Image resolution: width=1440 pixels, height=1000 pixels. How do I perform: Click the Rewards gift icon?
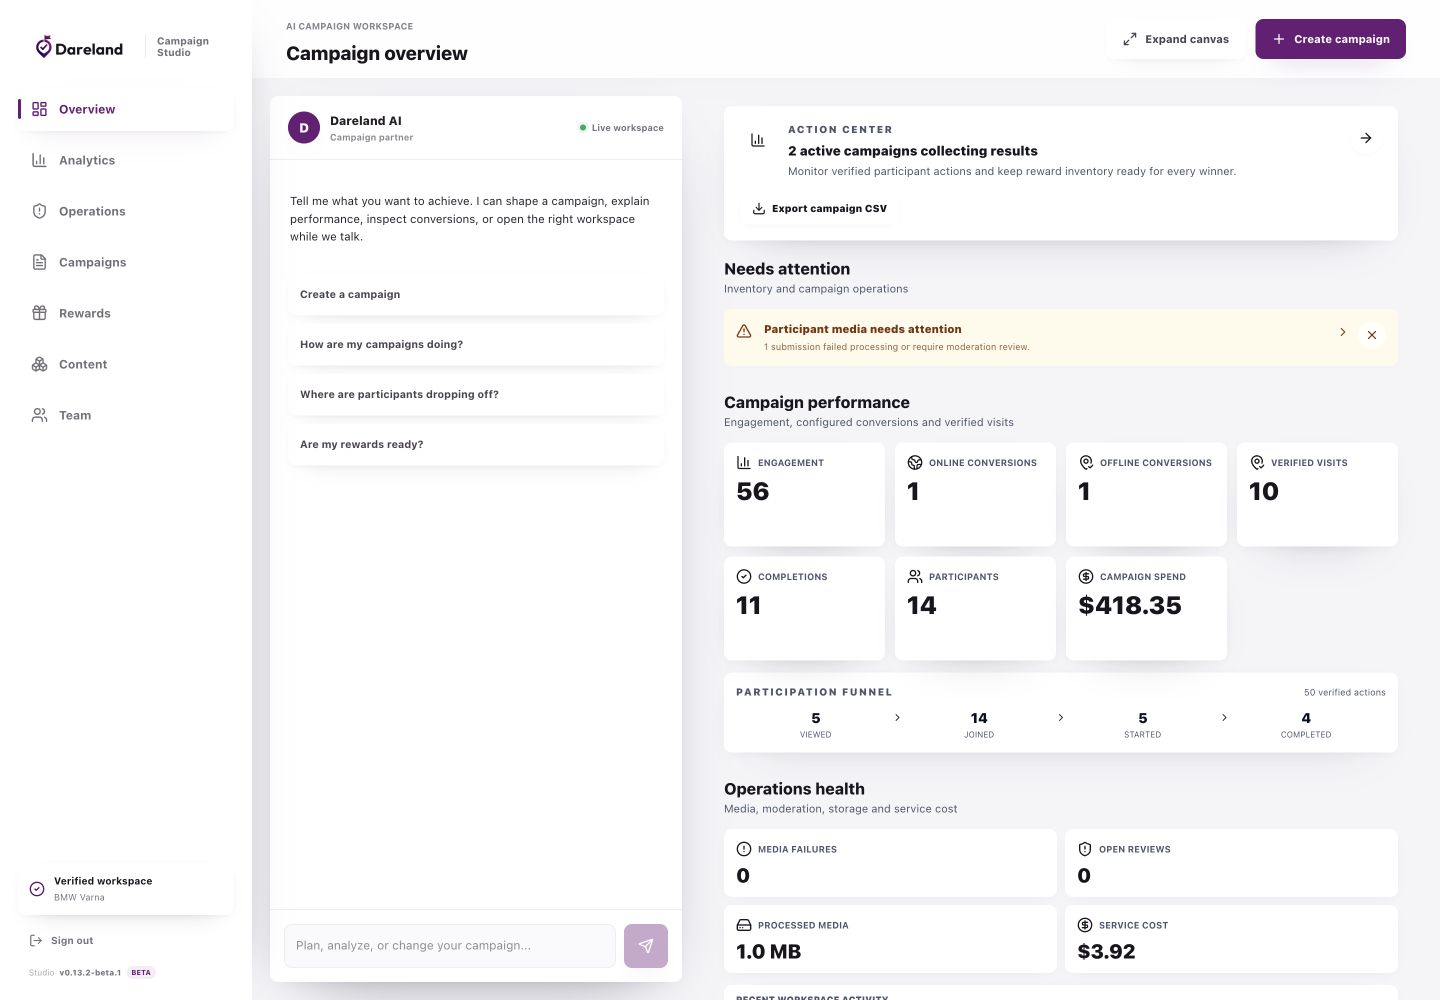coord(40,313)
